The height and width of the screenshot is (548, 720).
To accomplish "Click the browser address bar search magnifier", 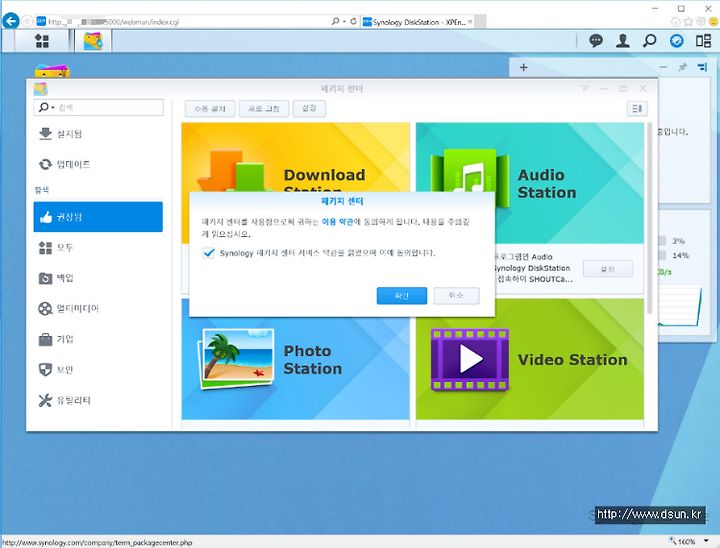I will (335, 21).
